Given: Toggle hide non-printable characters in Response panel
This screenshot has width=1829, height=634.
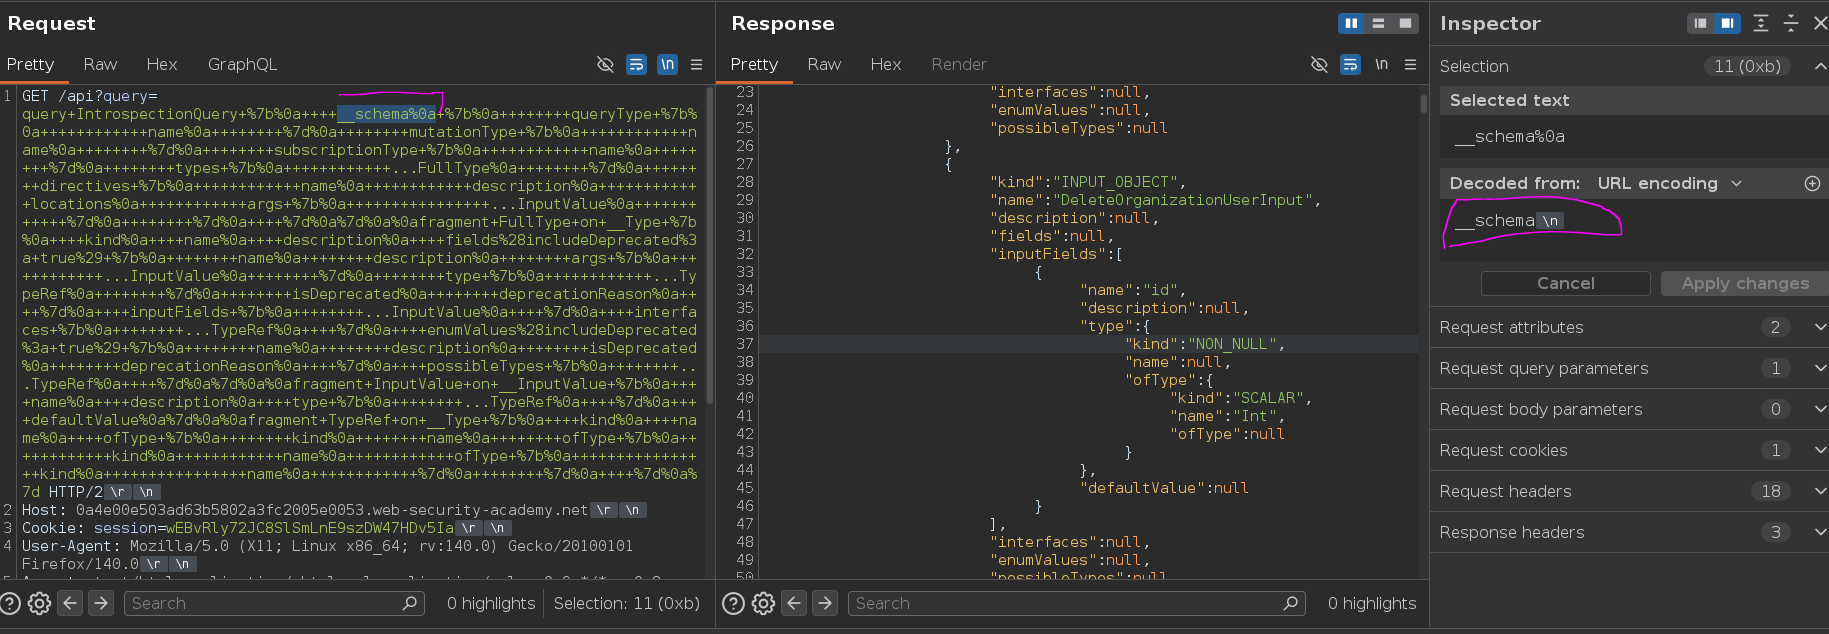Looking at the screenshot, I should click(1319, 64).
